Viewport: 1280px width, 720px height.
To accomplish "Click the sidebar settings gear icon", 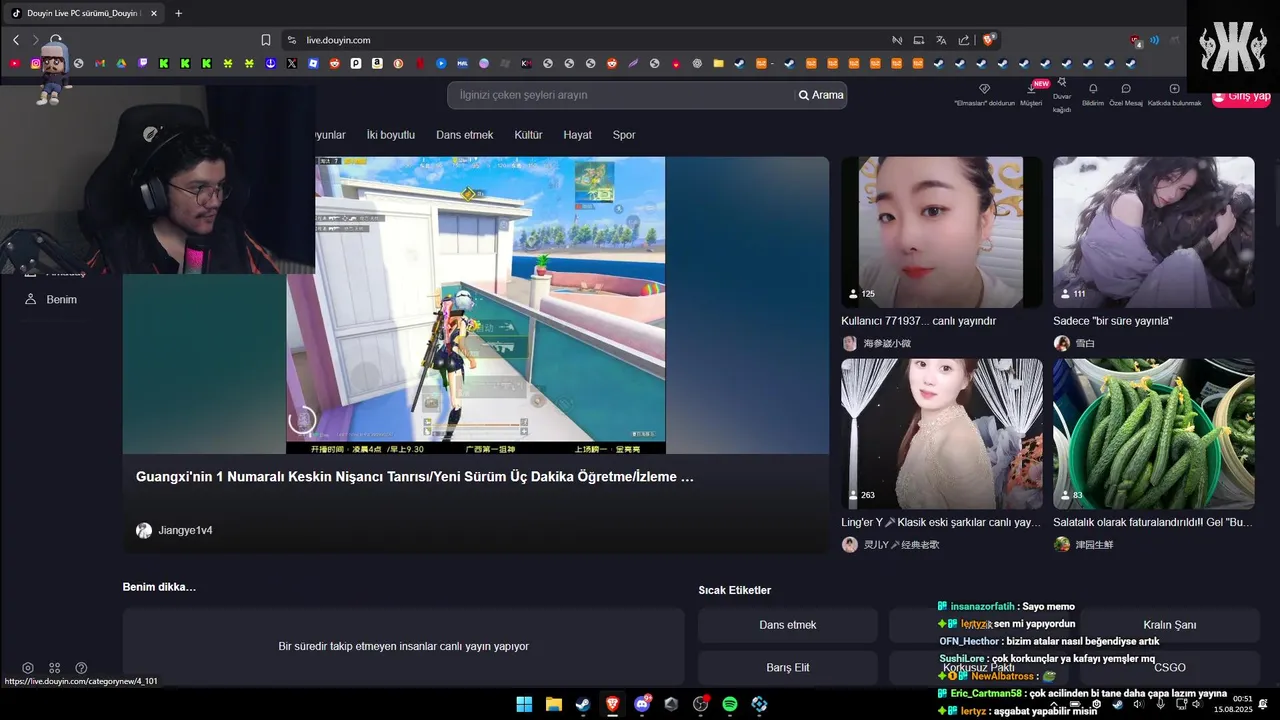I will point(28,668).
